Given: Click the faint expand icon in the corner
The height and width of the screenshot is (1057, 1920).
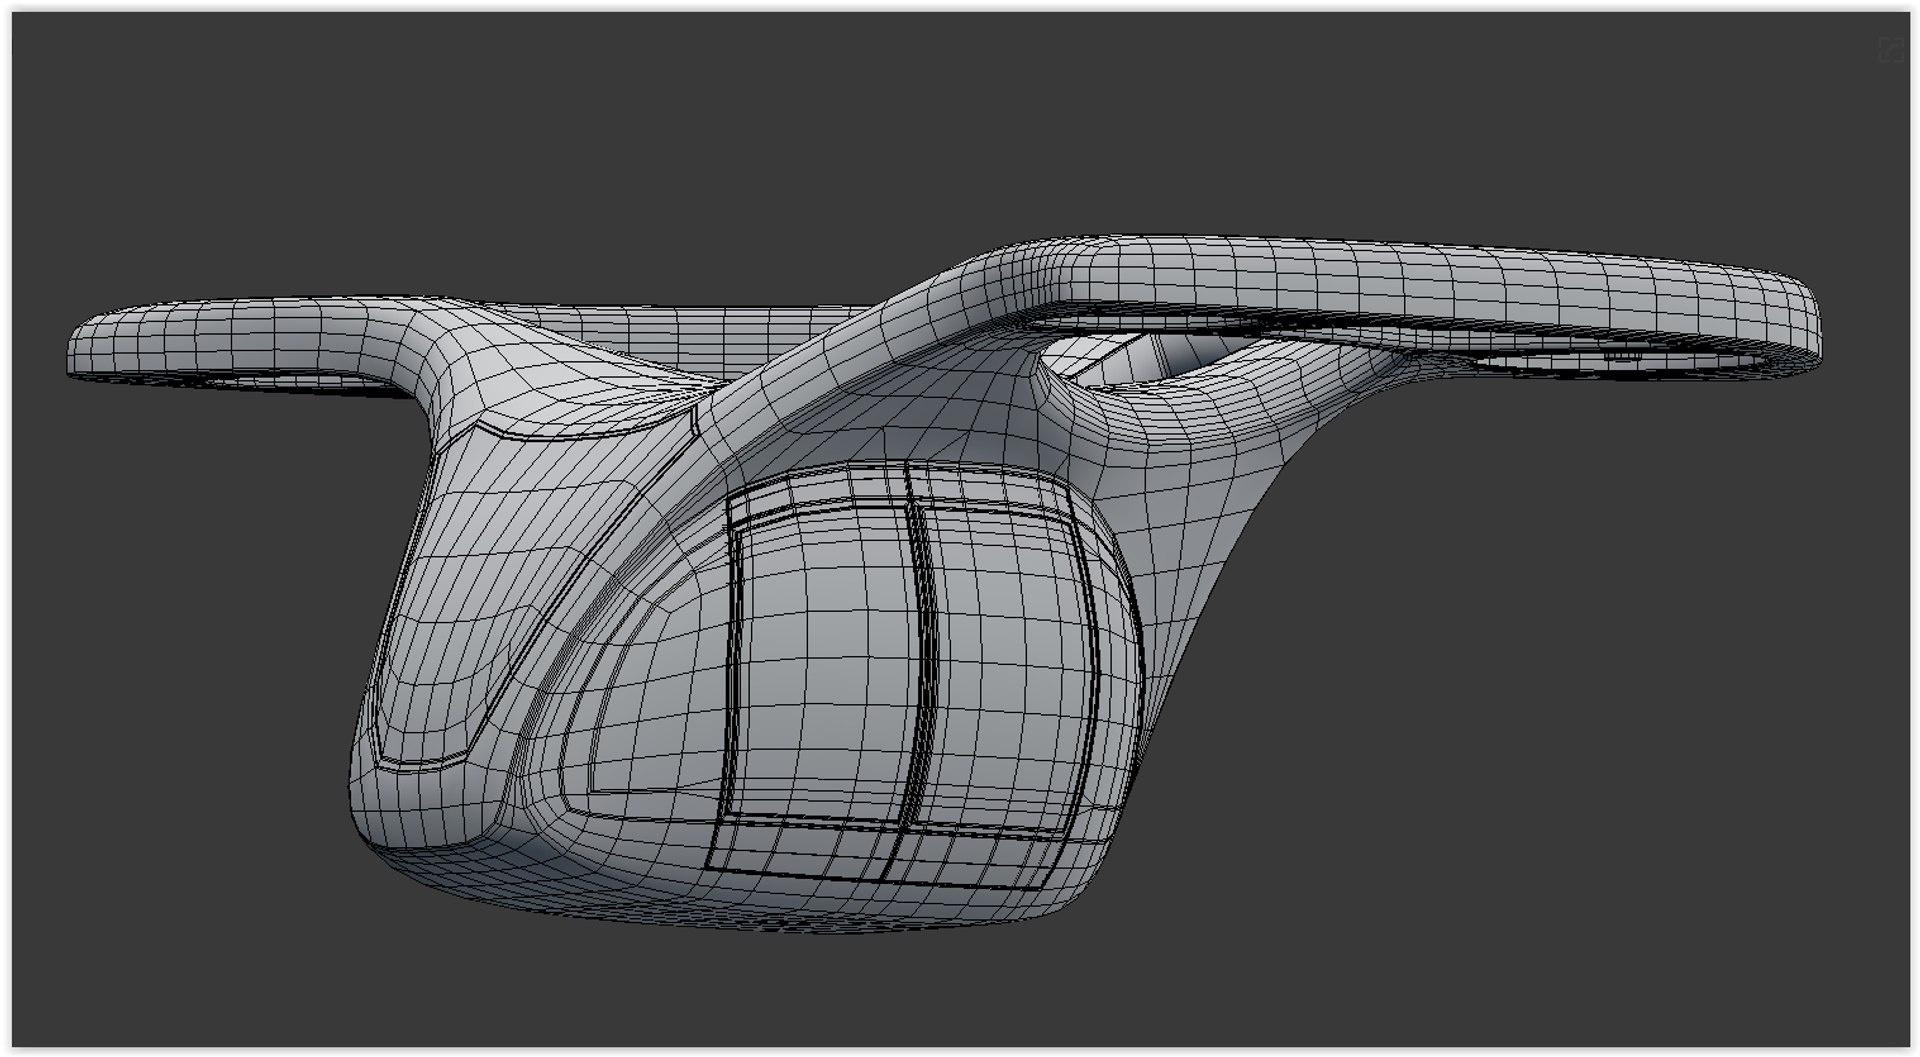Looking at the screenshot, I should [x=1891, y=49].
